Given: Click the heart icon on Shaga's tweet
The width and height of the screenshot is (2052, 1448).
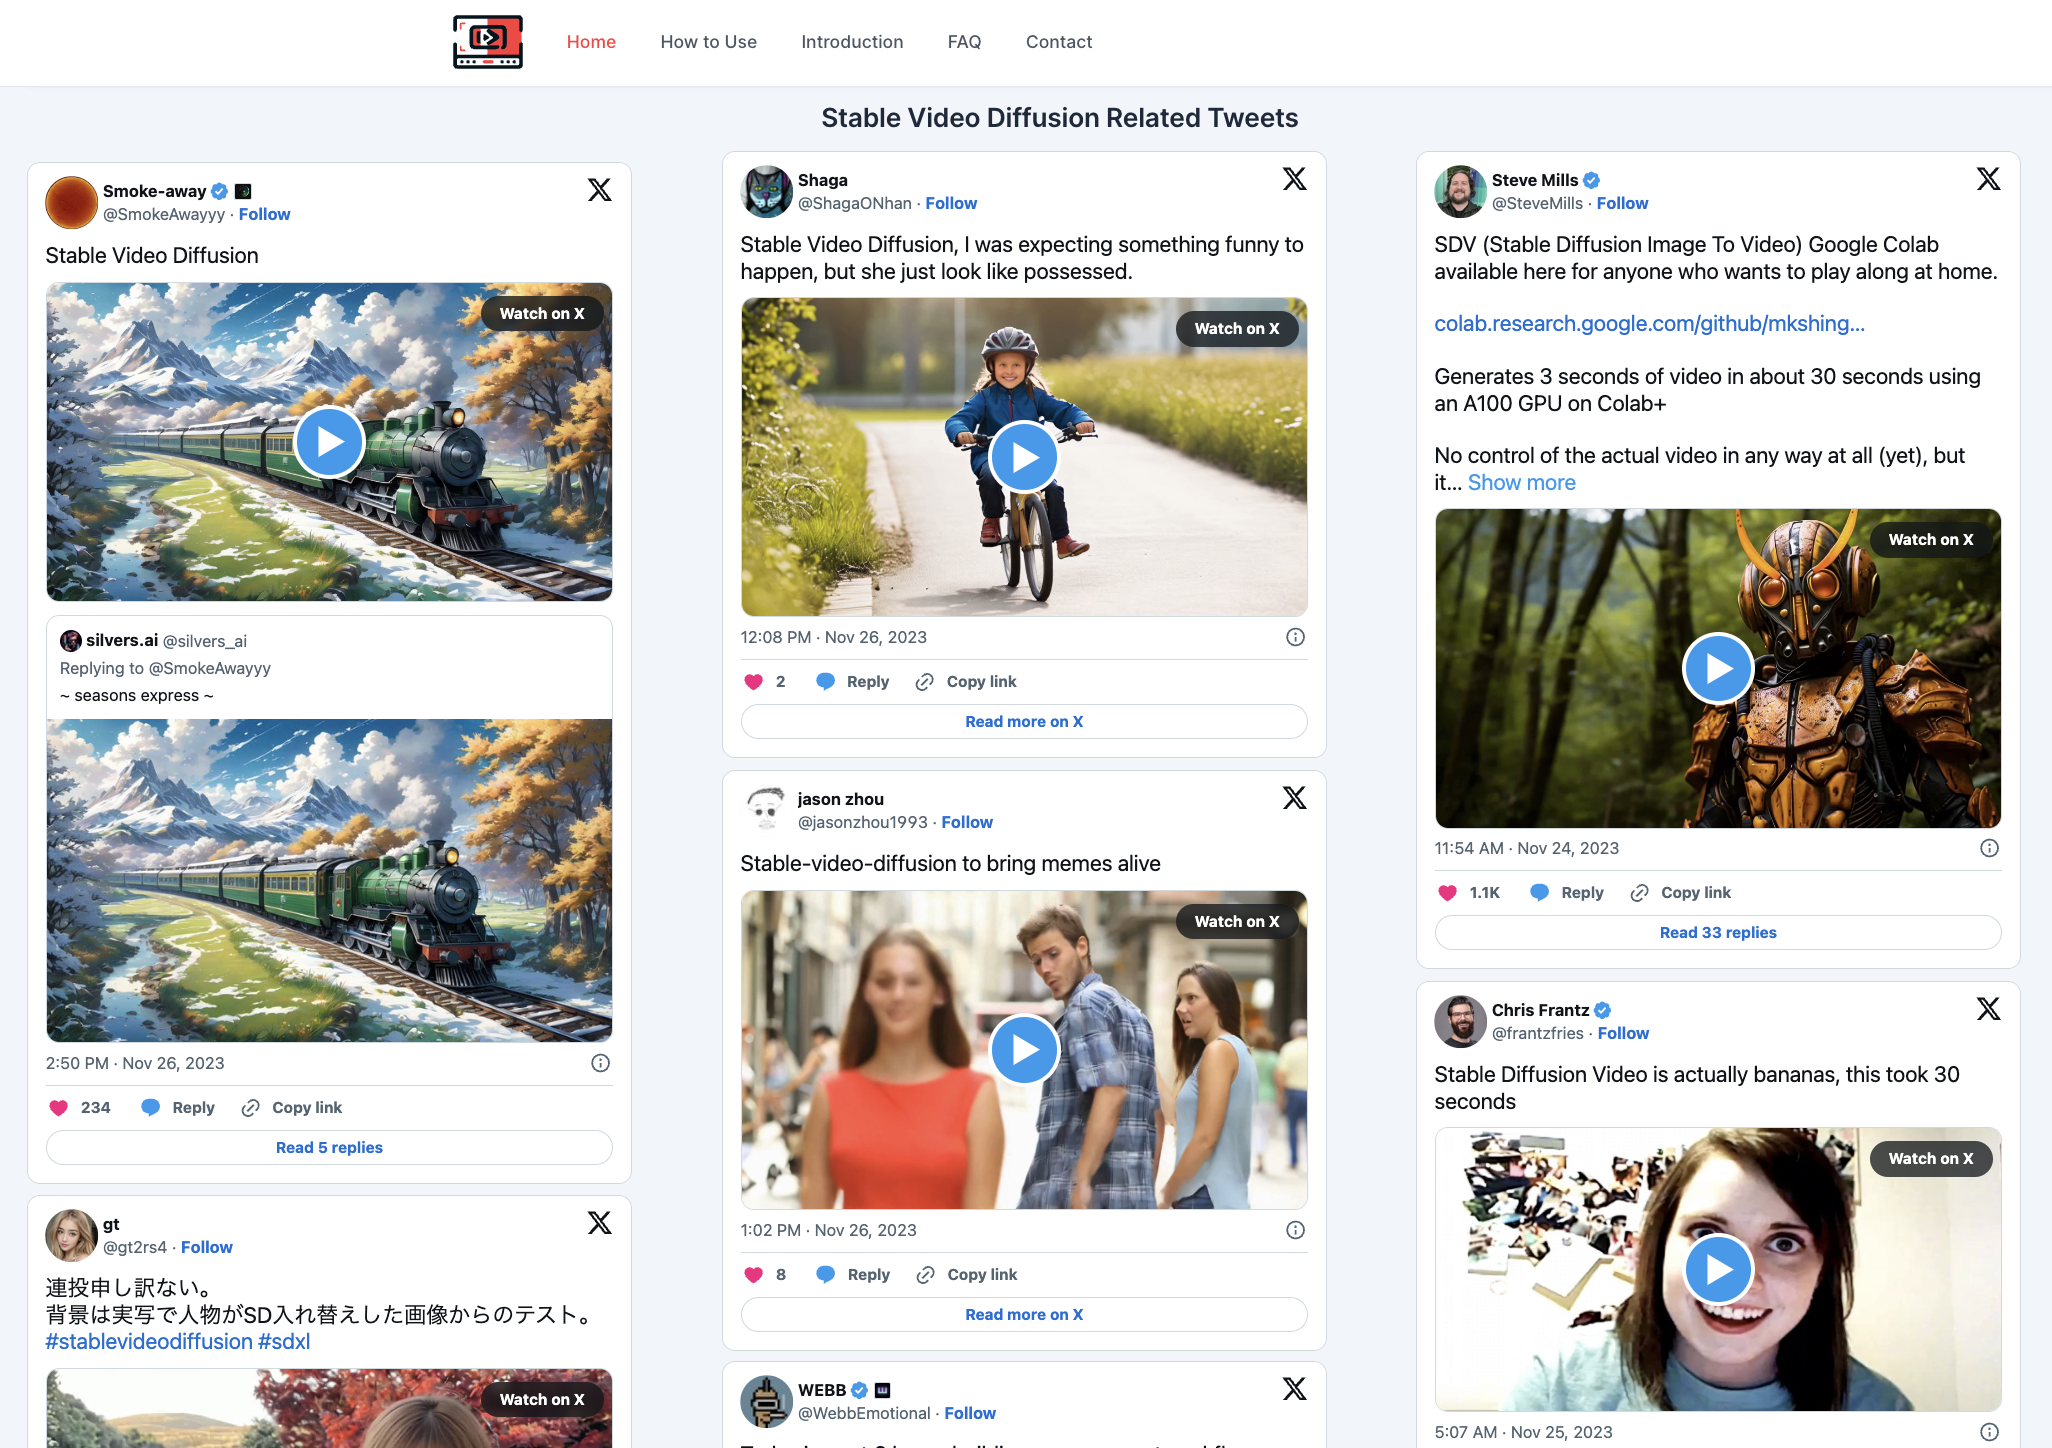Looking at the screenshot, I should click(x=753, y=682).
